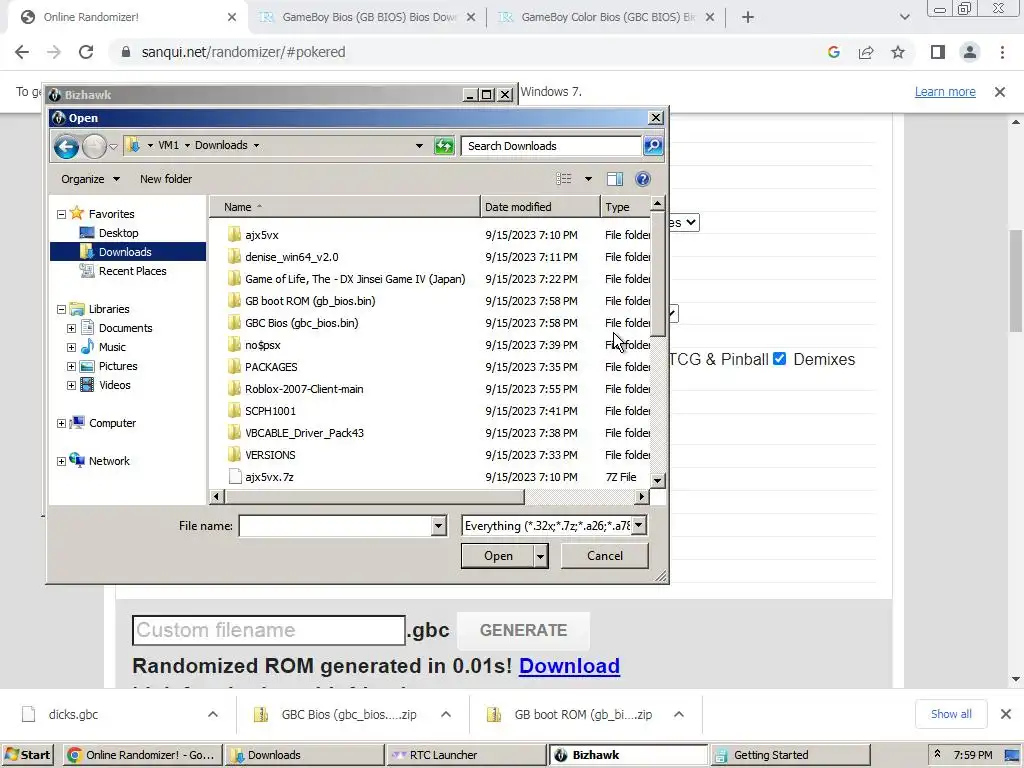
Task: Click the change view icon in the dialog toolbar
Action: 564,179
